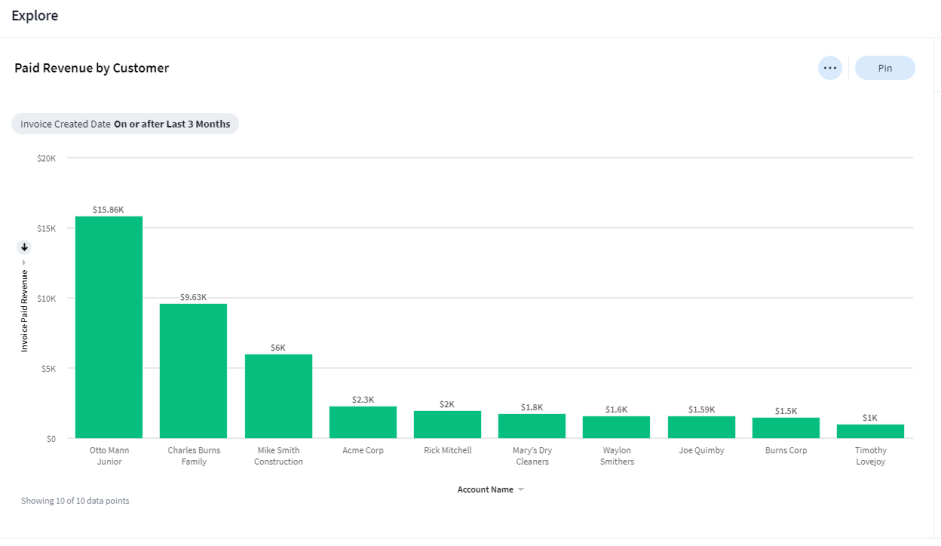The height and width of the screenshot is (546, 941).
Task: Open the three-dot more options menu
Action: pos(829,68)
